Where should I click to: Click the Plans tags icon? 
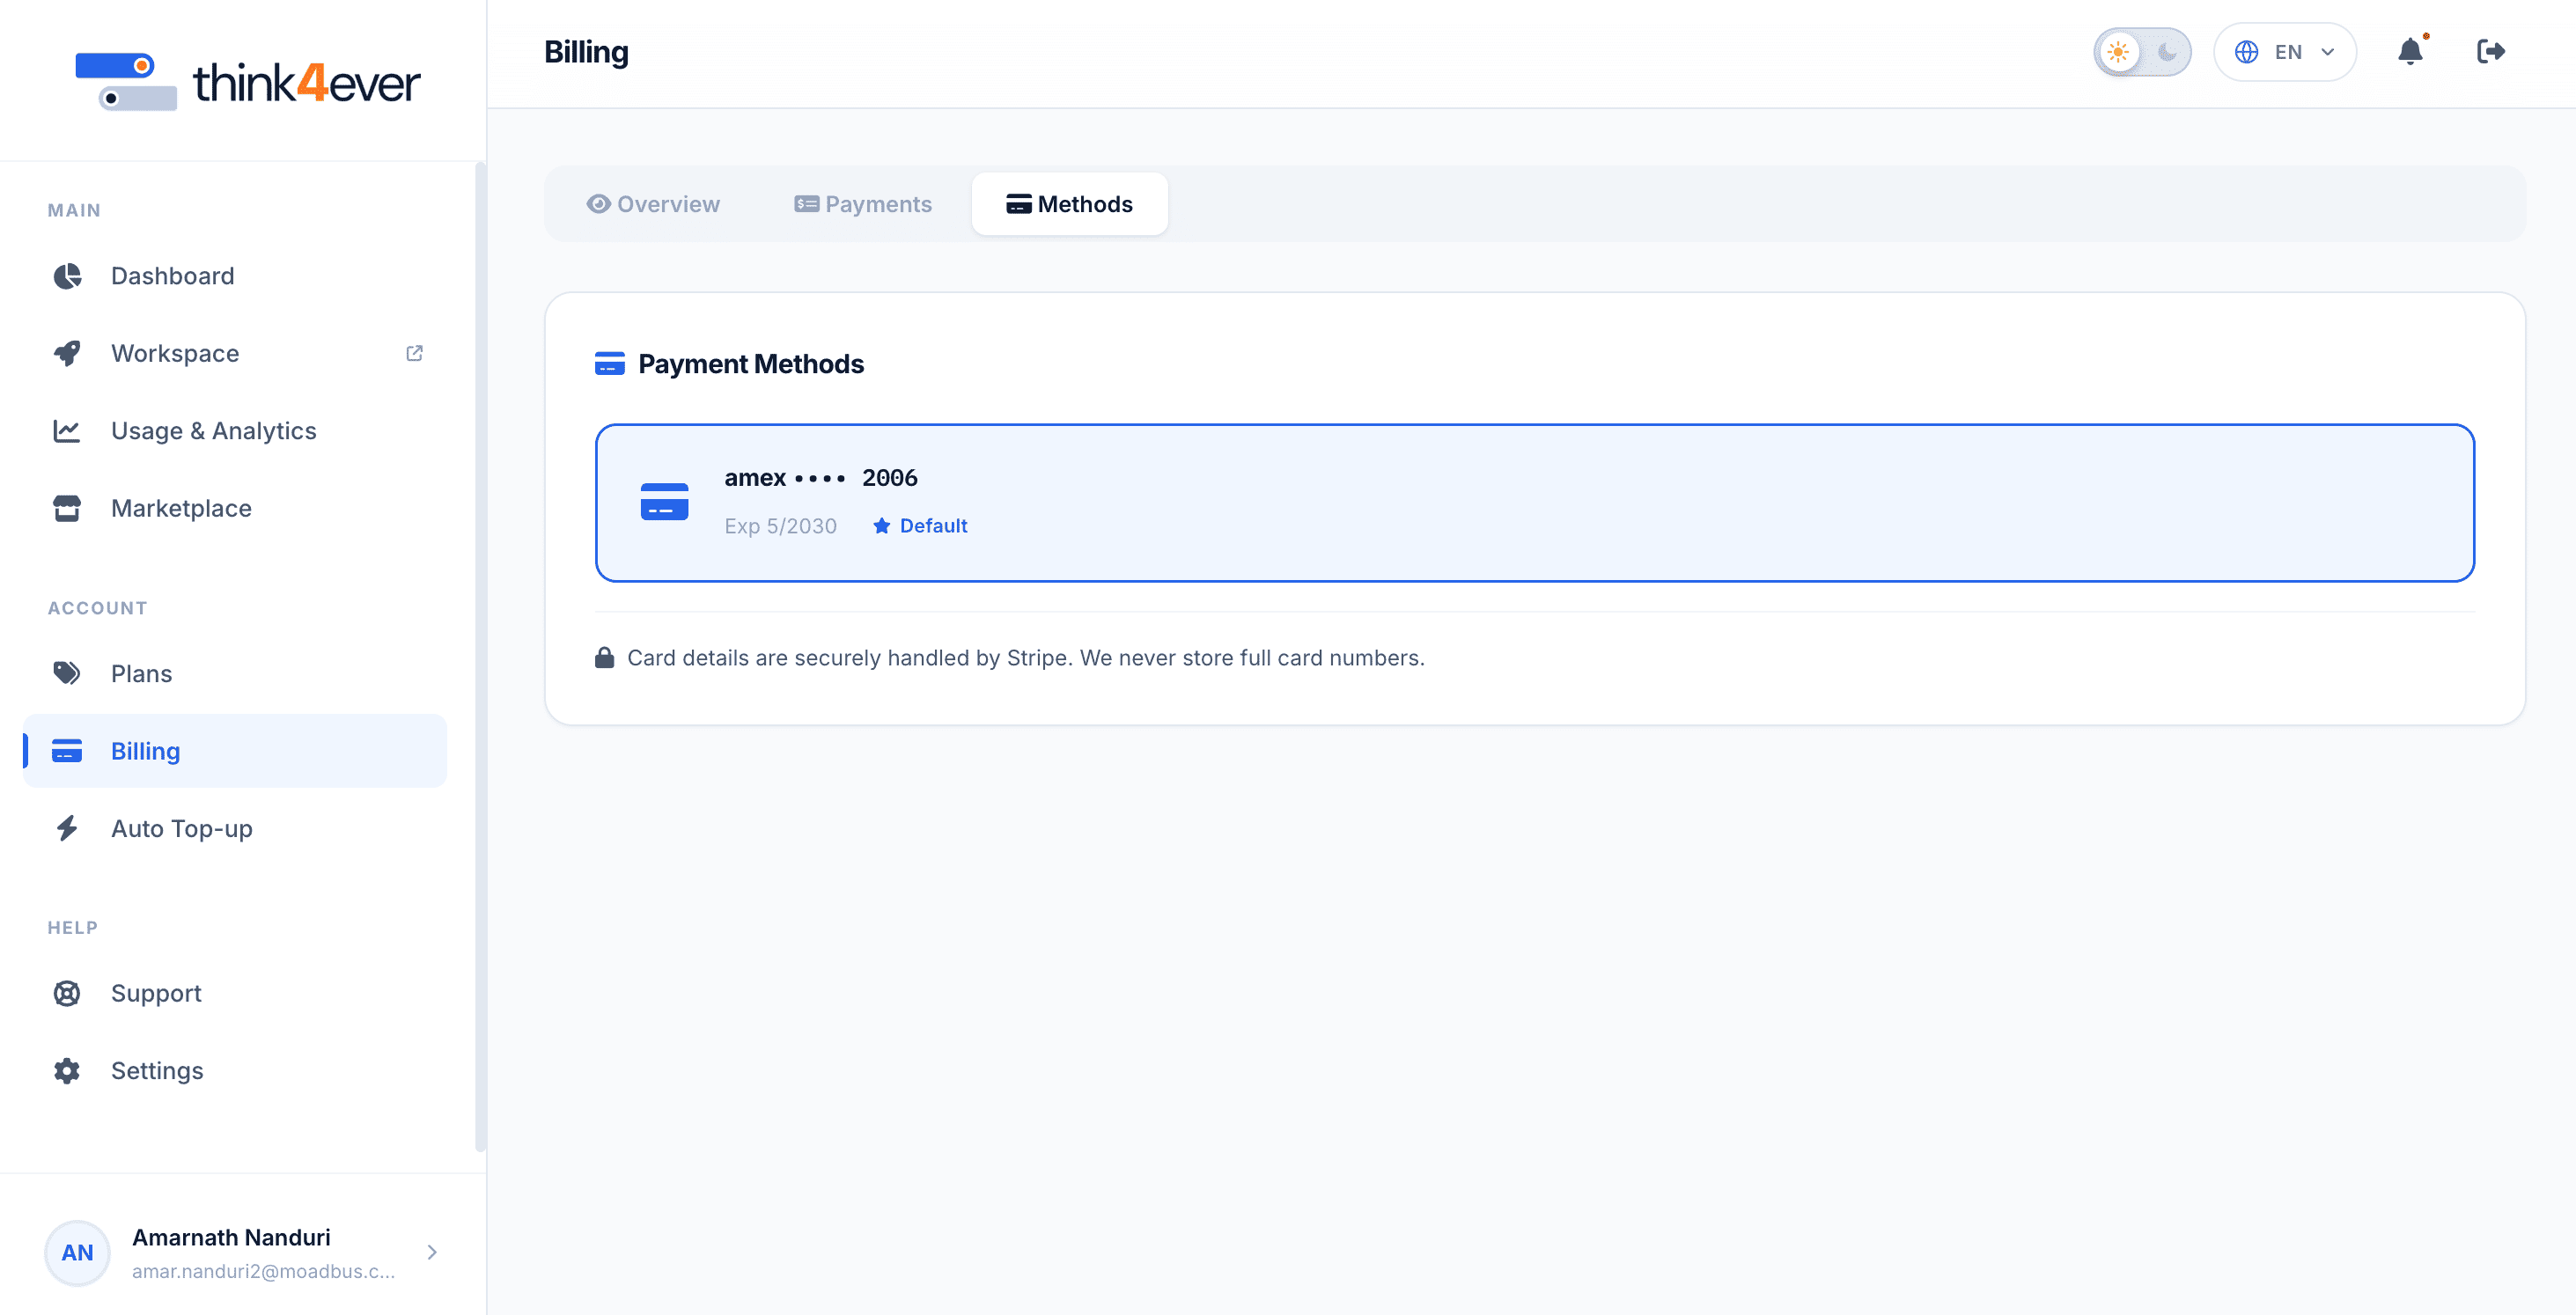click(67, 673)
